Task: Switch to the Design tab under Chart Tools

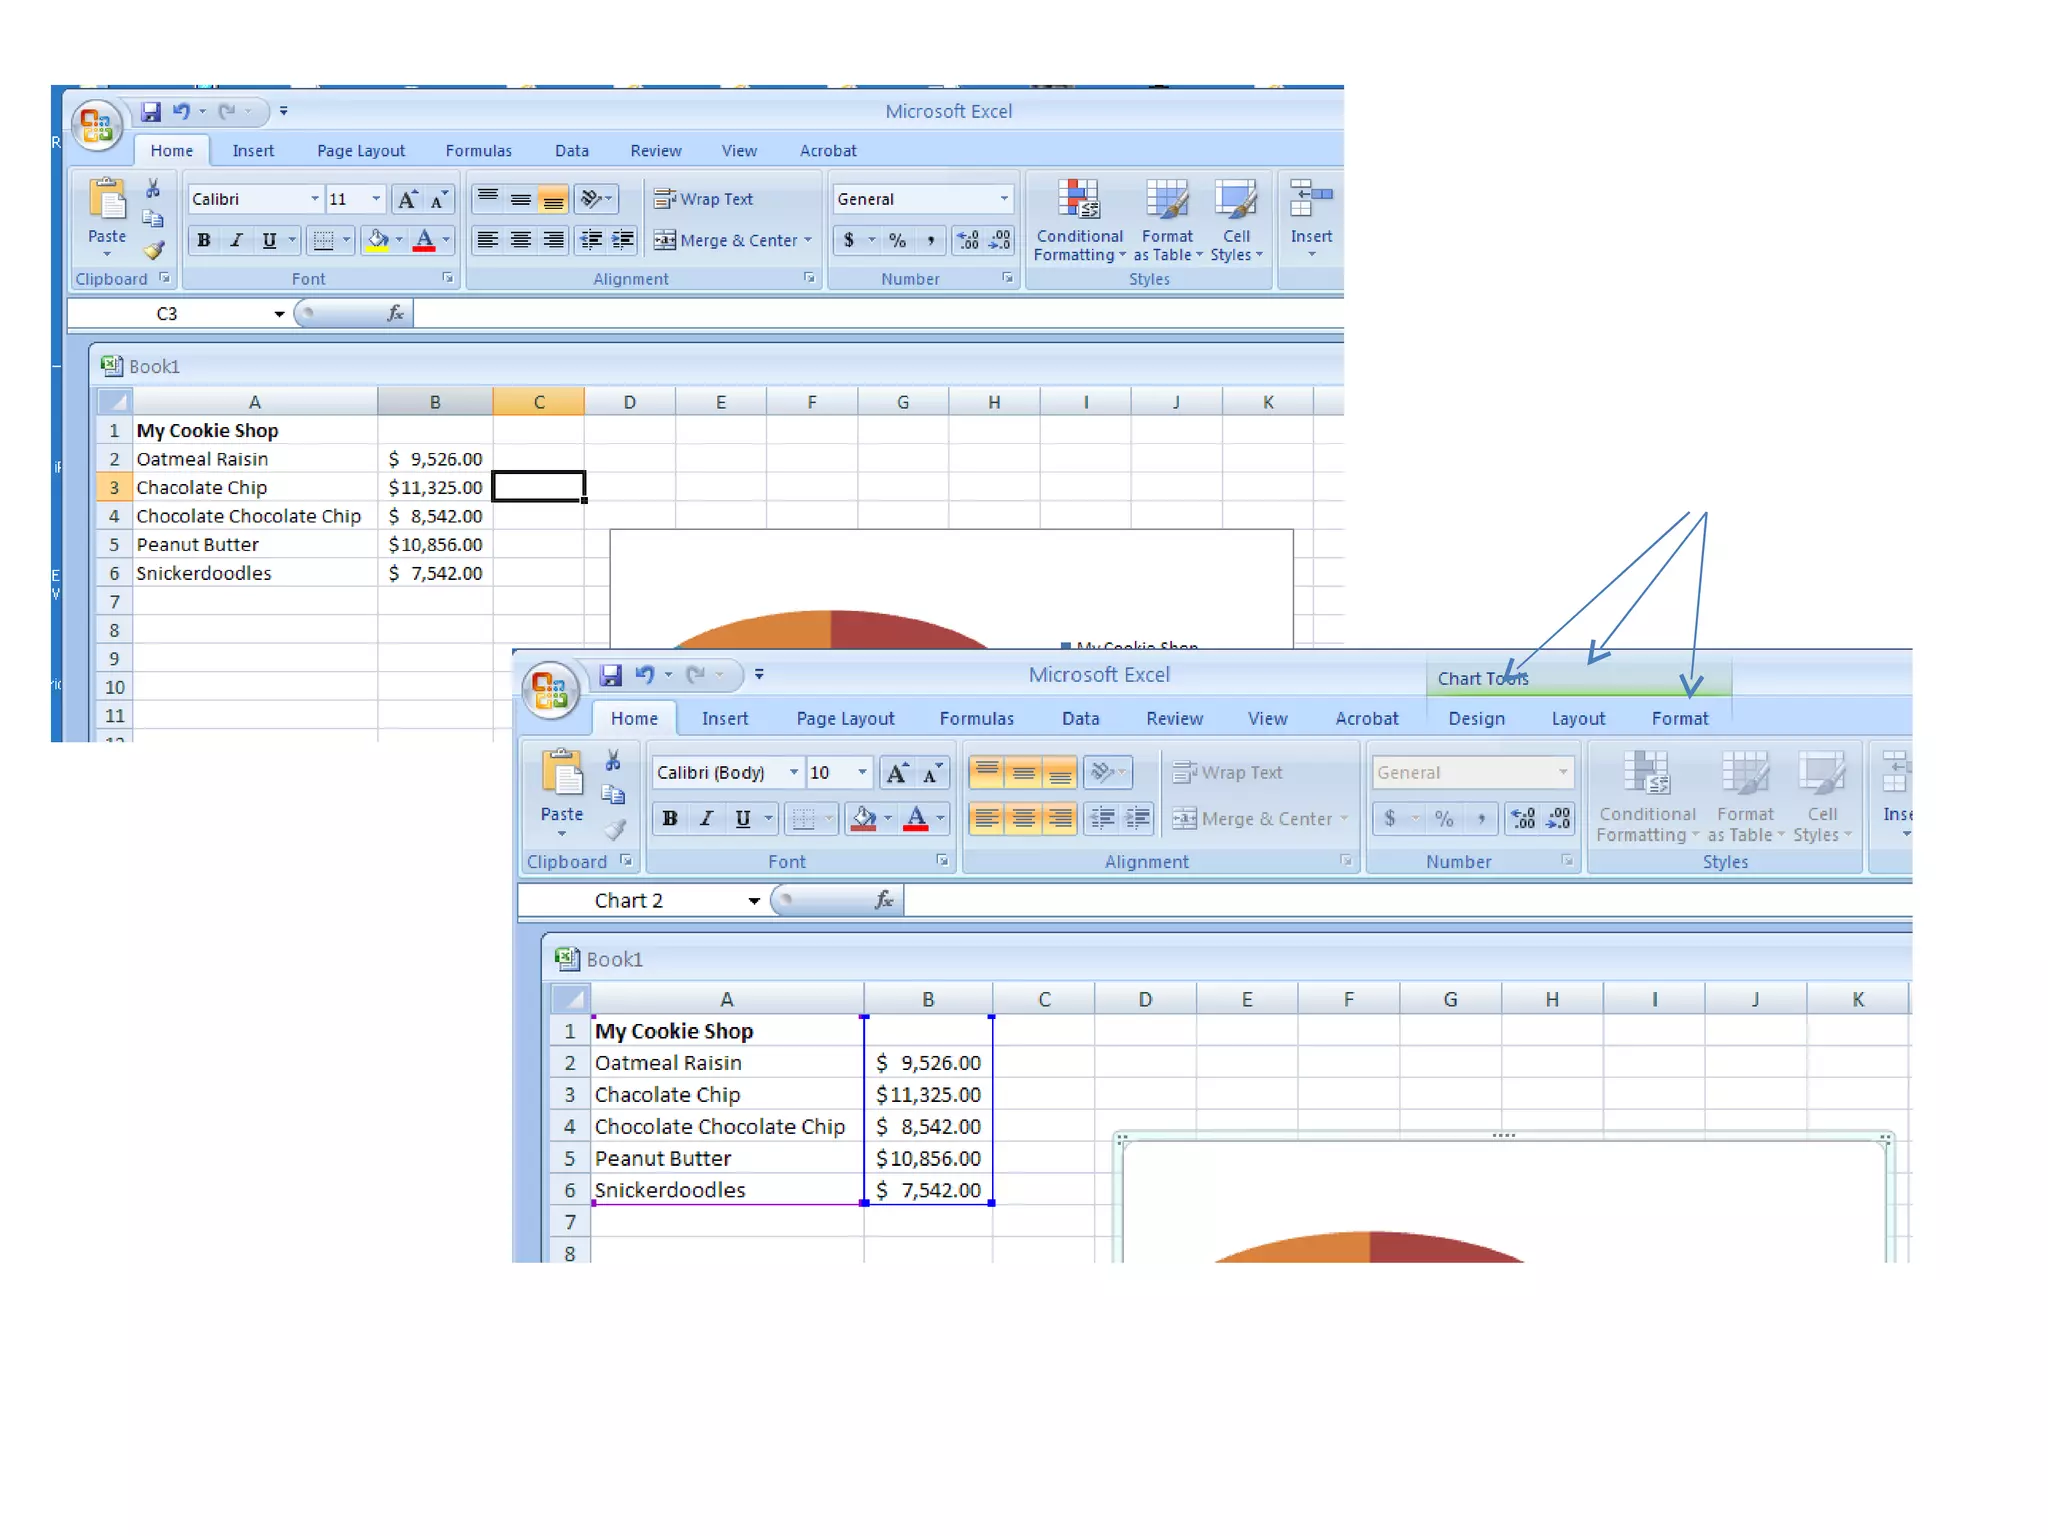Action: 1476,719
